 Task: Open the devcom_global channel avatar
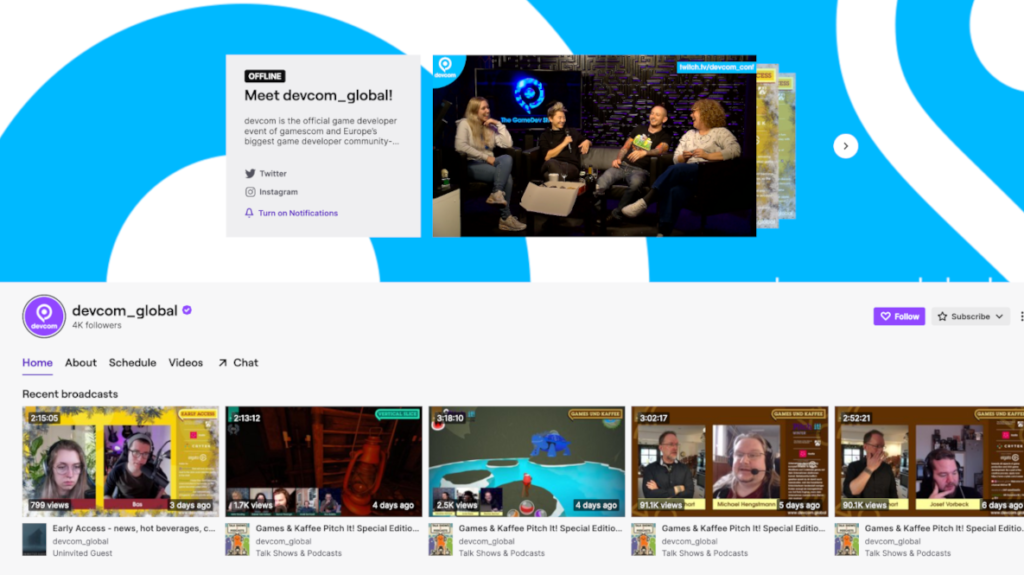click(x=44, y=316)
